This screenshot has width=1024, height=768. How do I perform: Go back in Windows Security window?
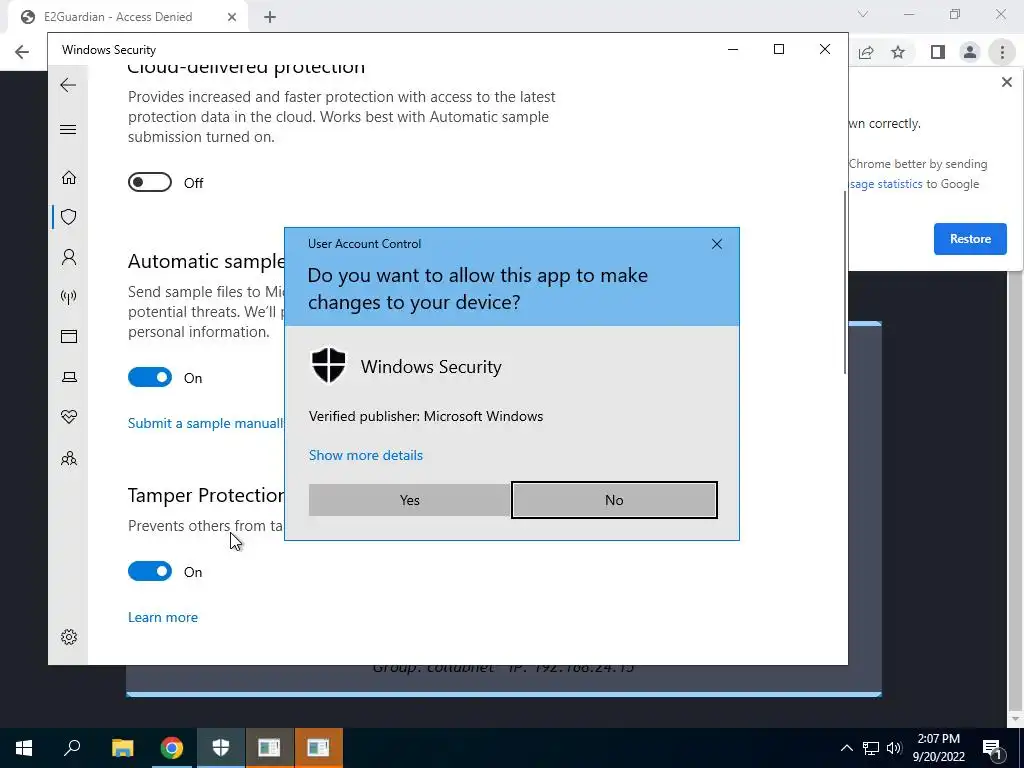[x=68, y=85]
